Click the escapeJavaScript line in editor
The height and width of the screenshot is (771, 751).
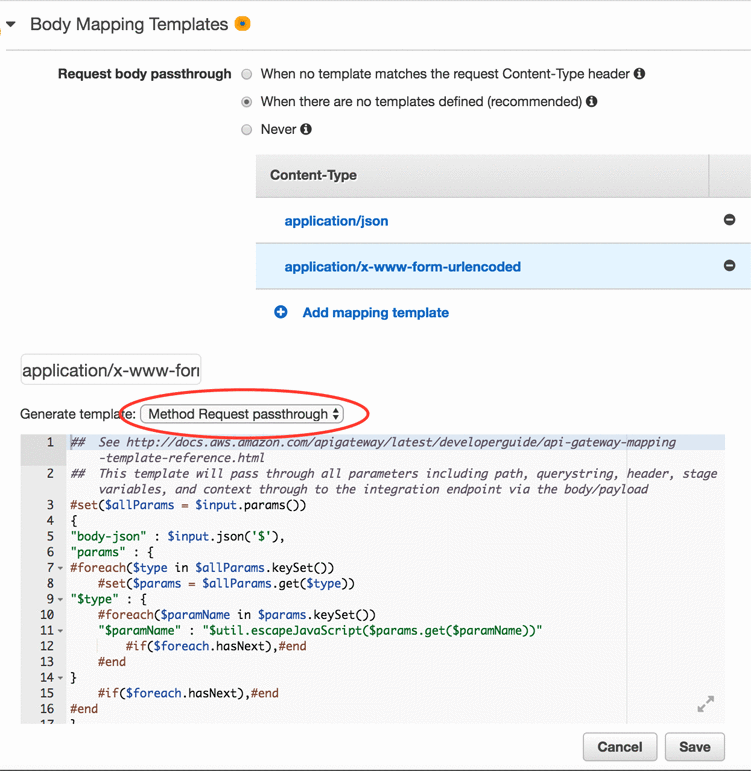pos(320,631)
